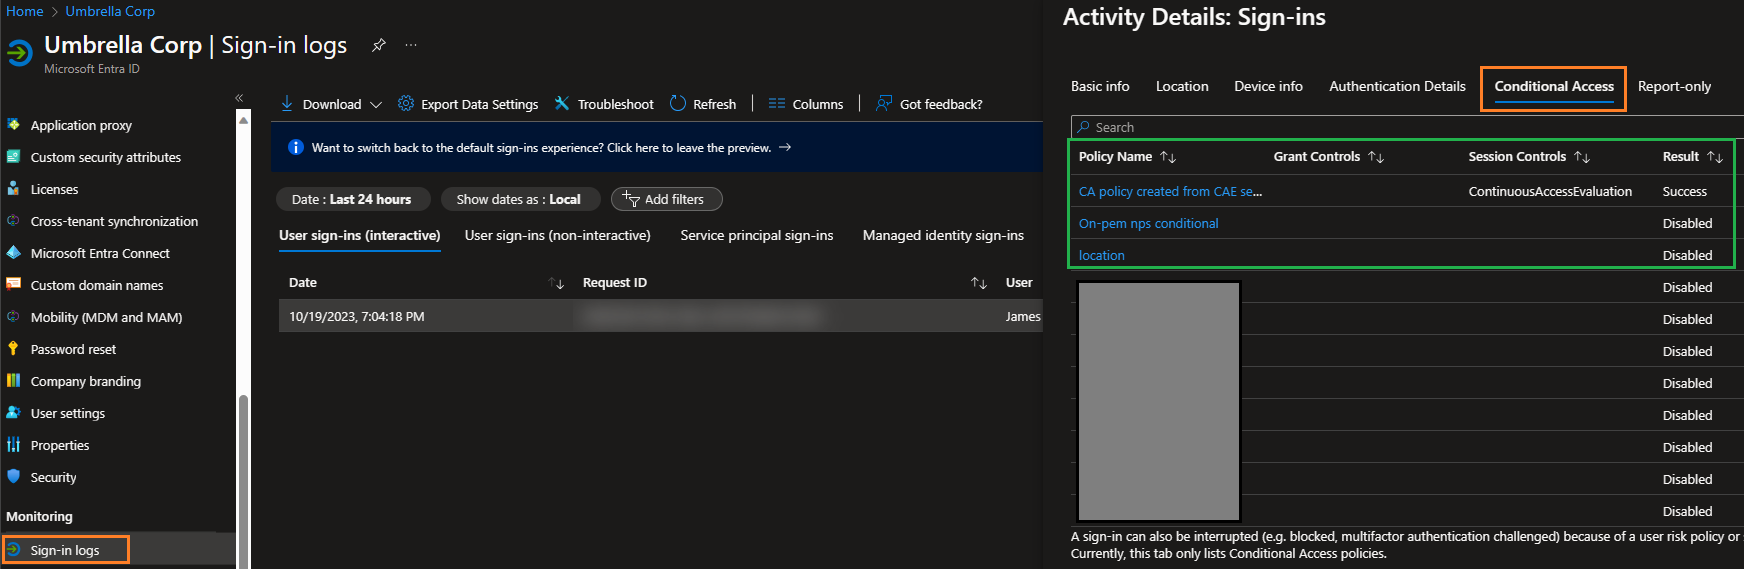
Task: Click the James user cell
Action: coord(1023,316)
